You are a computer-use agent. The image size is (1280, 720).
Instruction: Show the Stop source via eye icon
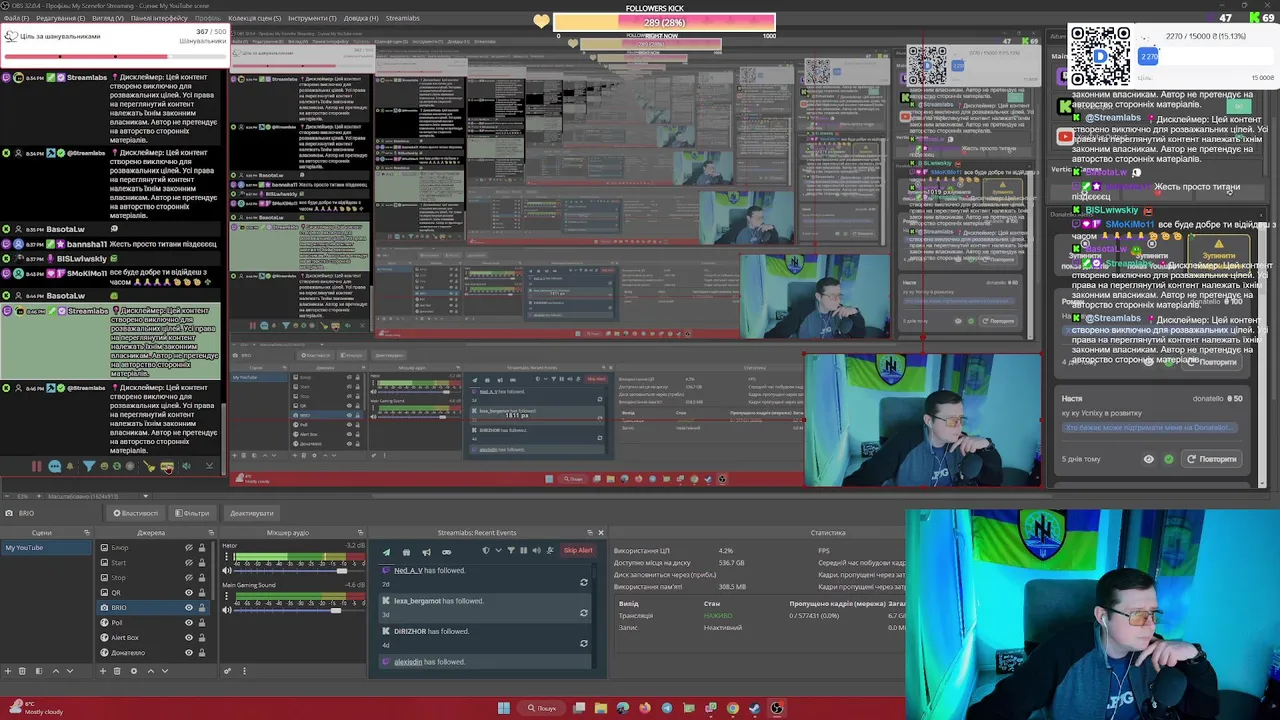(x=189, y=578)
